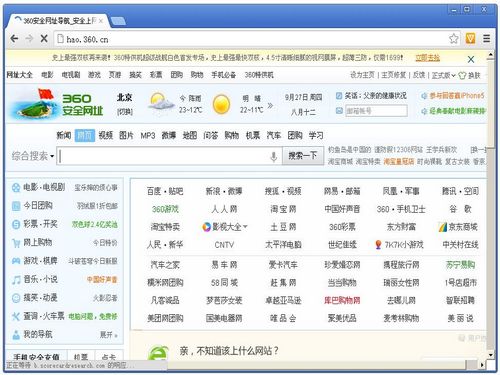
Task: Click the 电影·电视剧 sidebar icon
Action: tap(16, 188)
